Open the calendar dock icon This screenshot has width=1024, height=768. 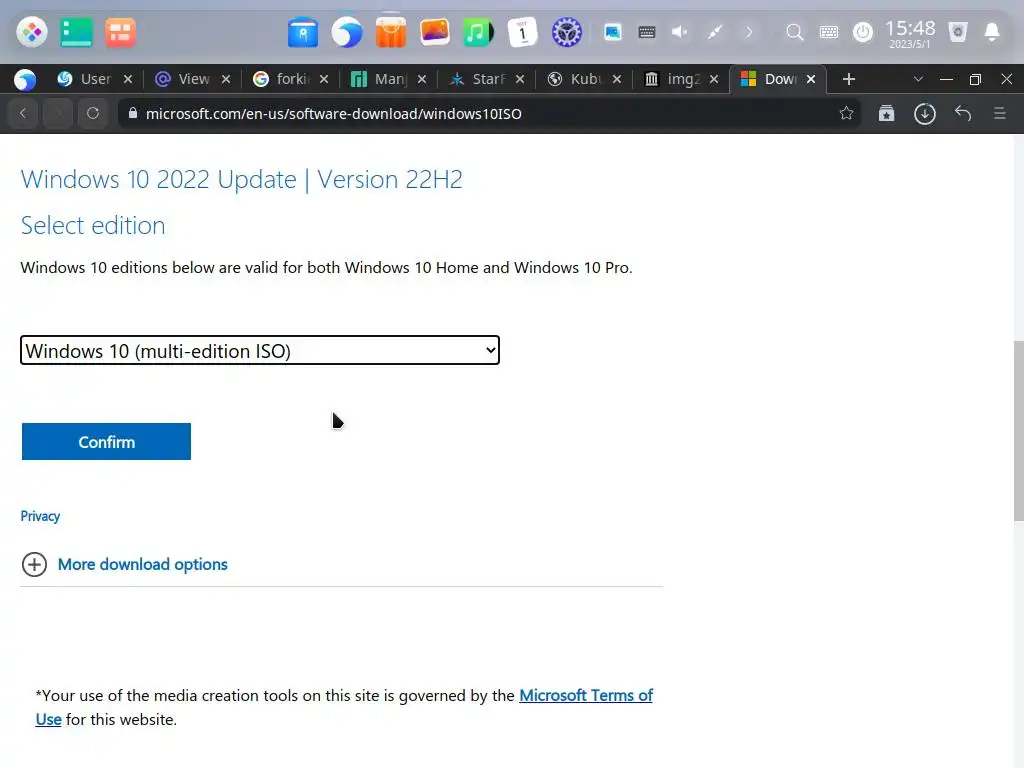tap(522, 32)
